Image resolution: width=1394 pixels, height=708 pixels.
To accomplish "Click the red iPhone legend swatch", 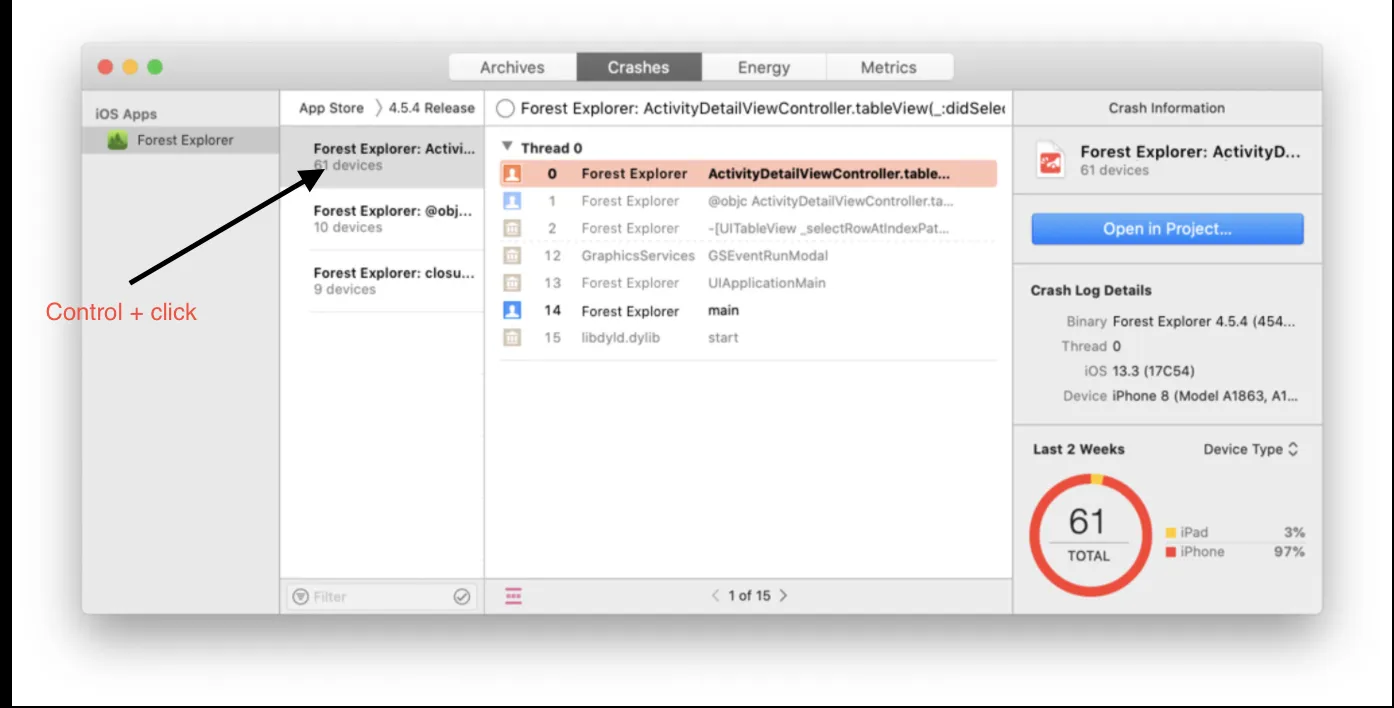I will [x=1171, y=552].
